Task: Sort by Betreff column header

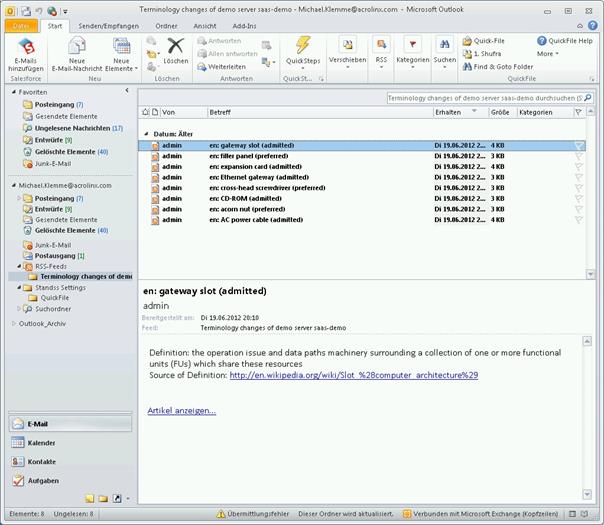Action: tap(320, 112)
